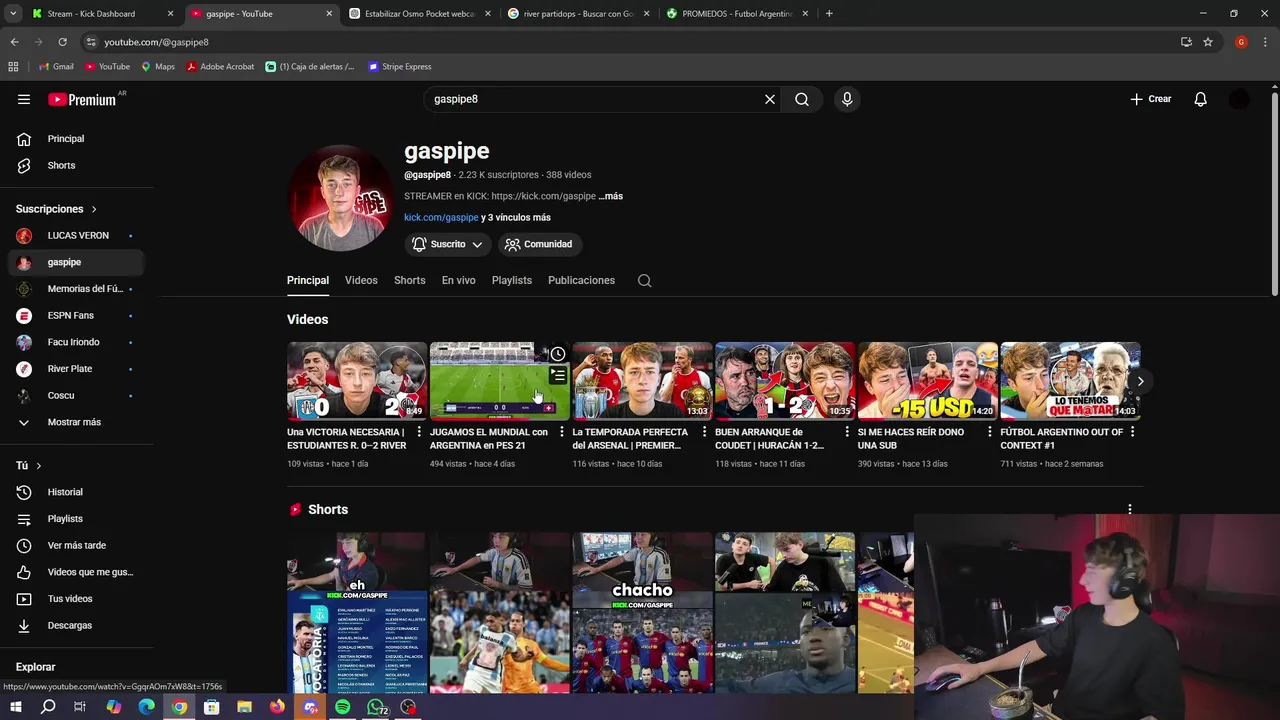Start voice search with microphone icon
Screen dimensions: 1280x720
pos(847,99)
